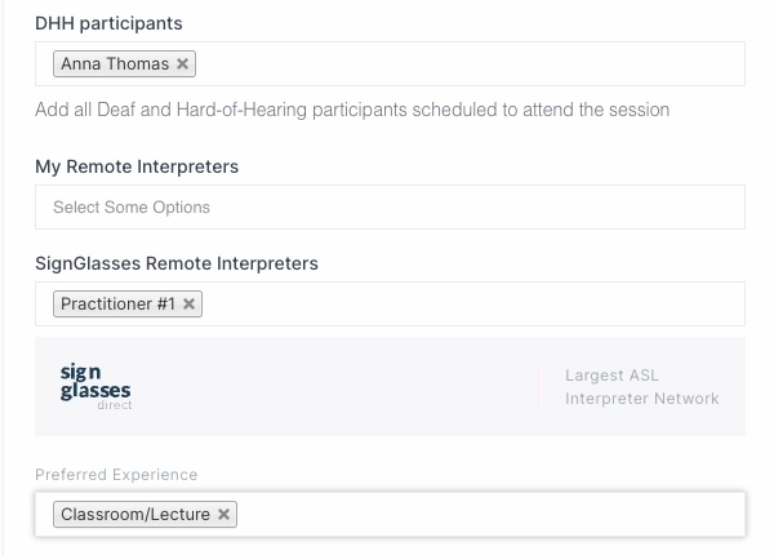Open My Remote Interpreters options field
The width and height of the screenshot is (772, 556).
pos(390,207)
